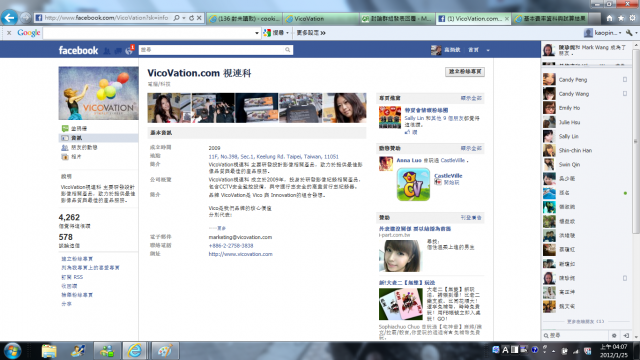Close the Google toolbar with its X
Screen dimensions: 640x360
point(9,33)
